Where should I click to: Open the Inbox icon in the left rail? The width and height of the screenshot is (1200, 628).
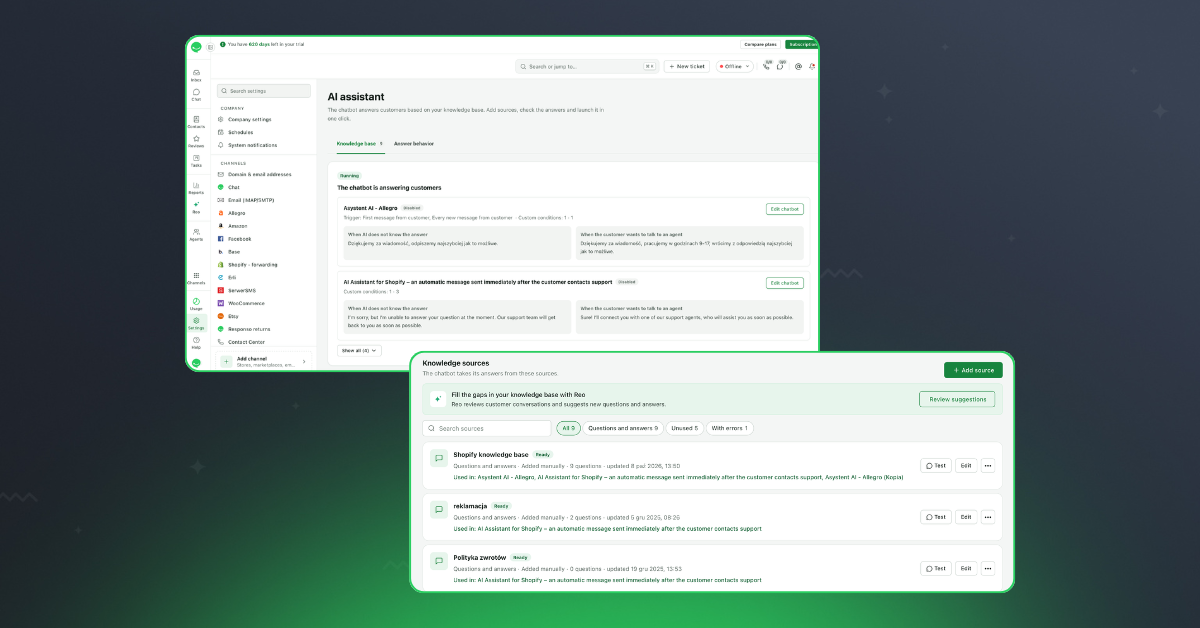[x=196, y=75]
